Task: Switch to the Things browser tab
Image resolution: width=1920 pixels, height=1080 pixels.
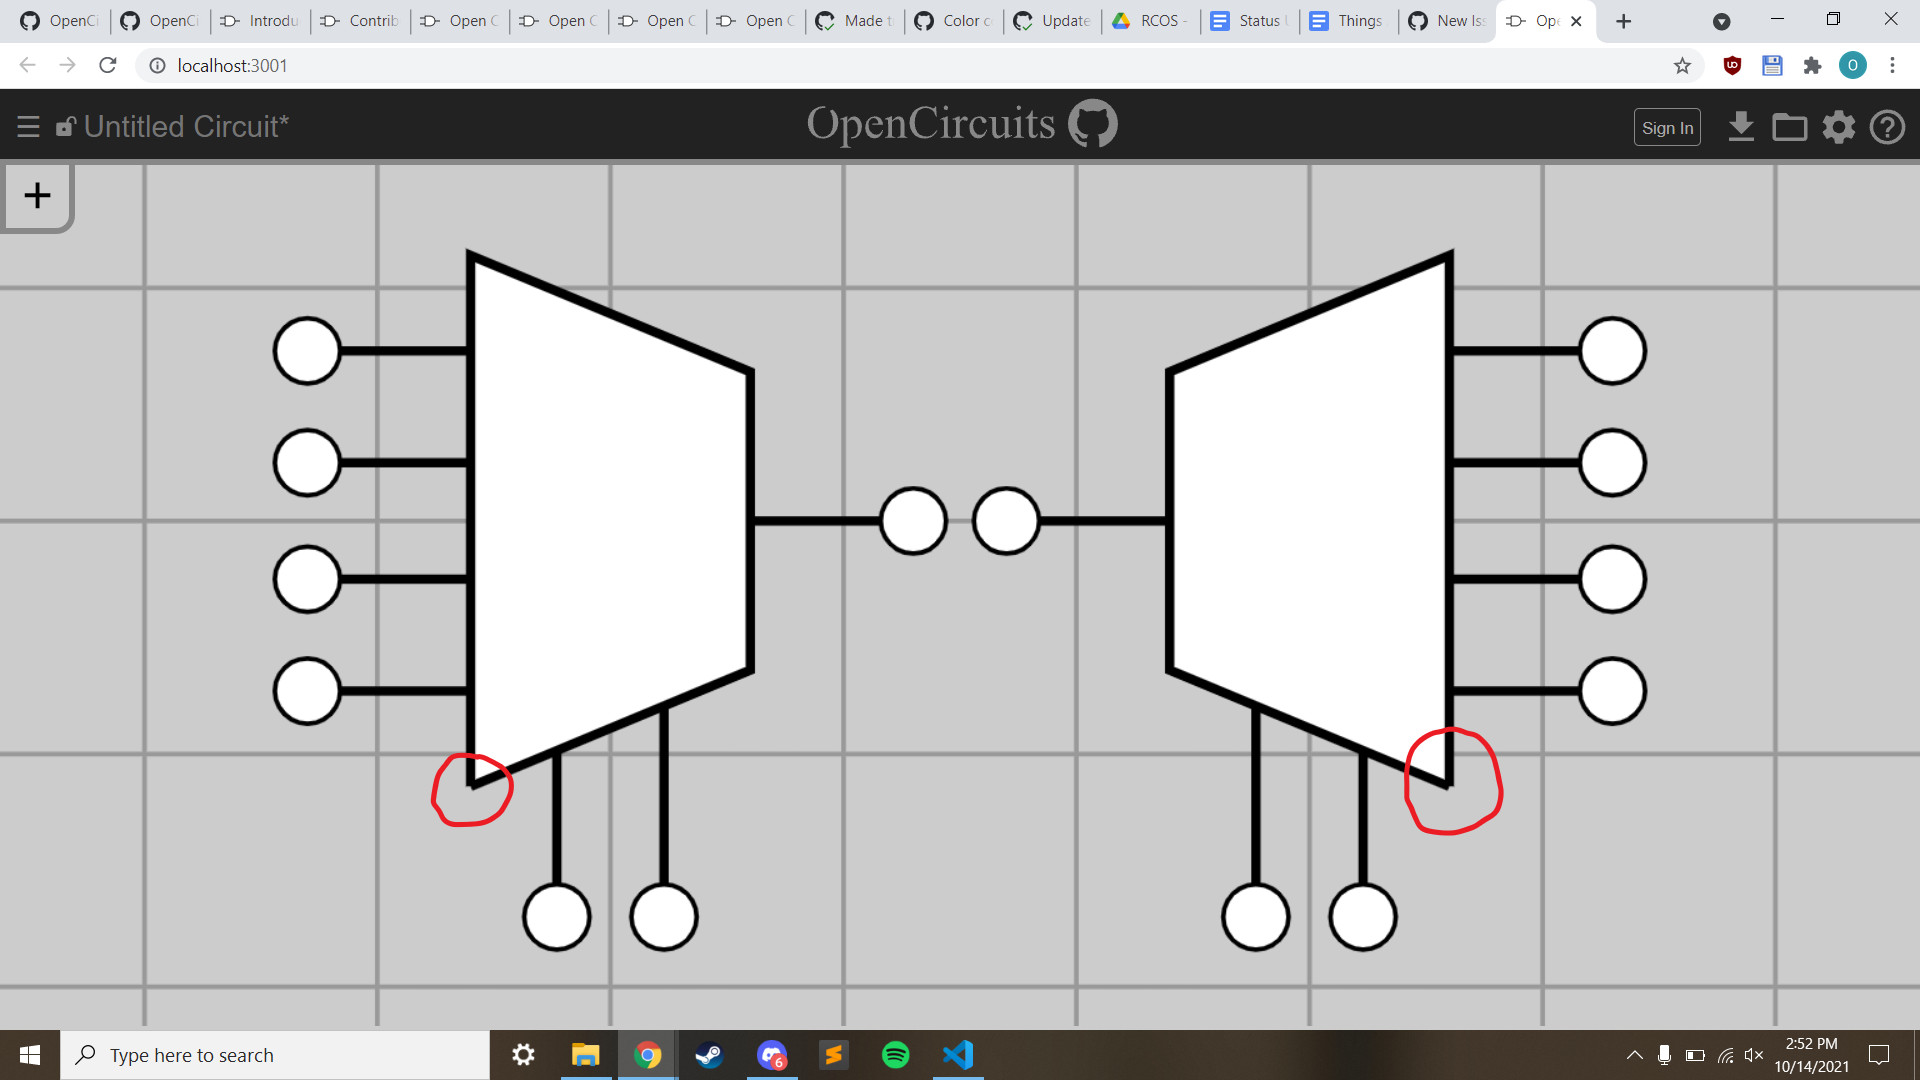Action: click(1347, 20)
